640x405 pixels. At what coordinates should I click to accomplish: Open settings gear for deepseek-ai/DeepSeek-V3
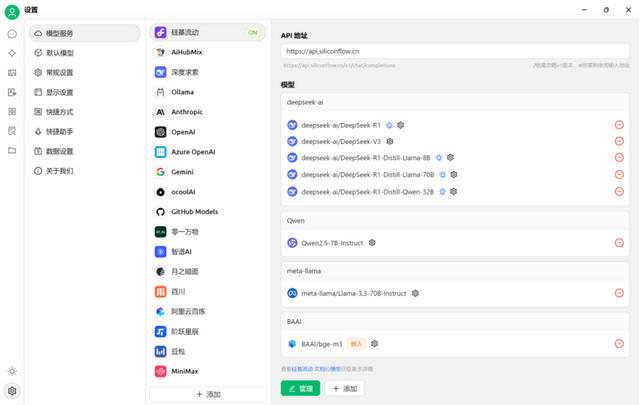[390, 141]
